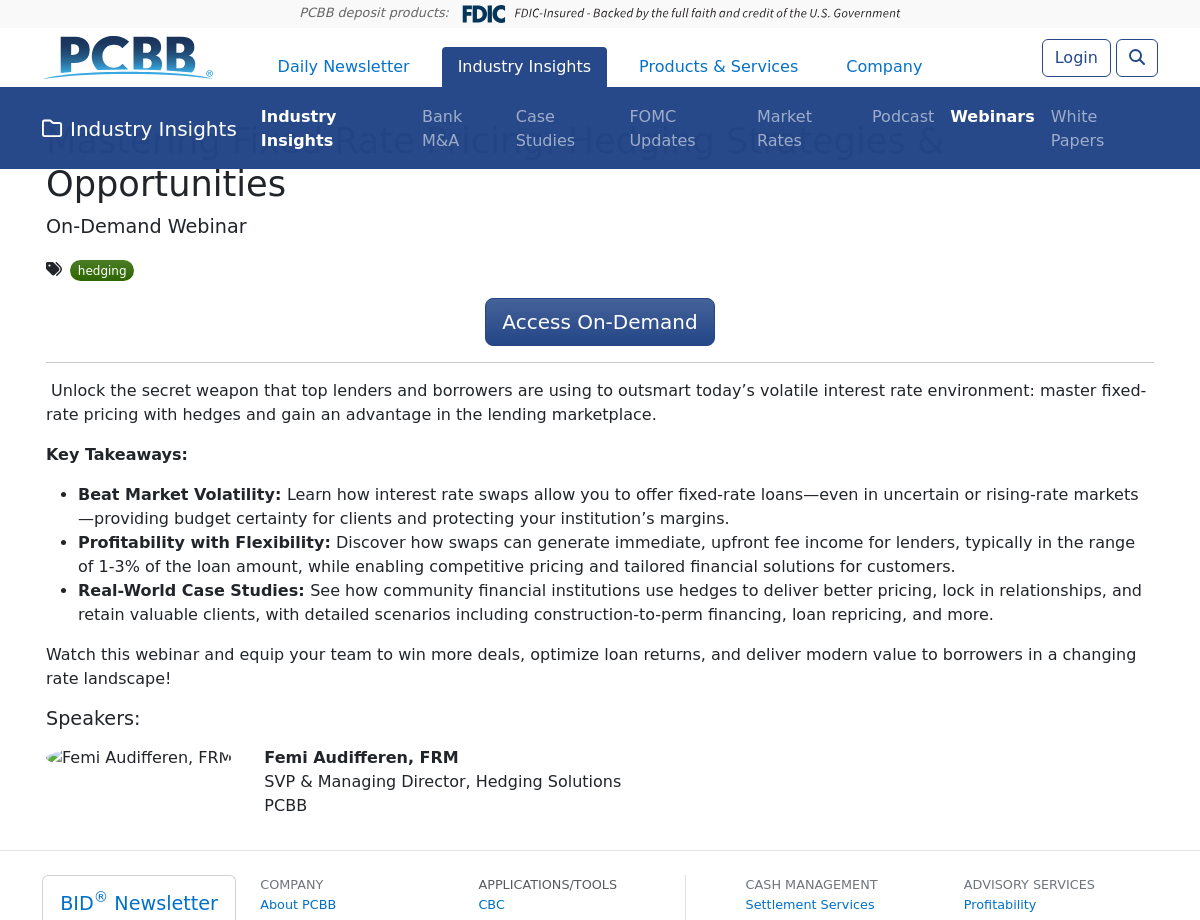Open Daily Newsletter menu
The image size is (1200, 920).
[x=343, y=67]
